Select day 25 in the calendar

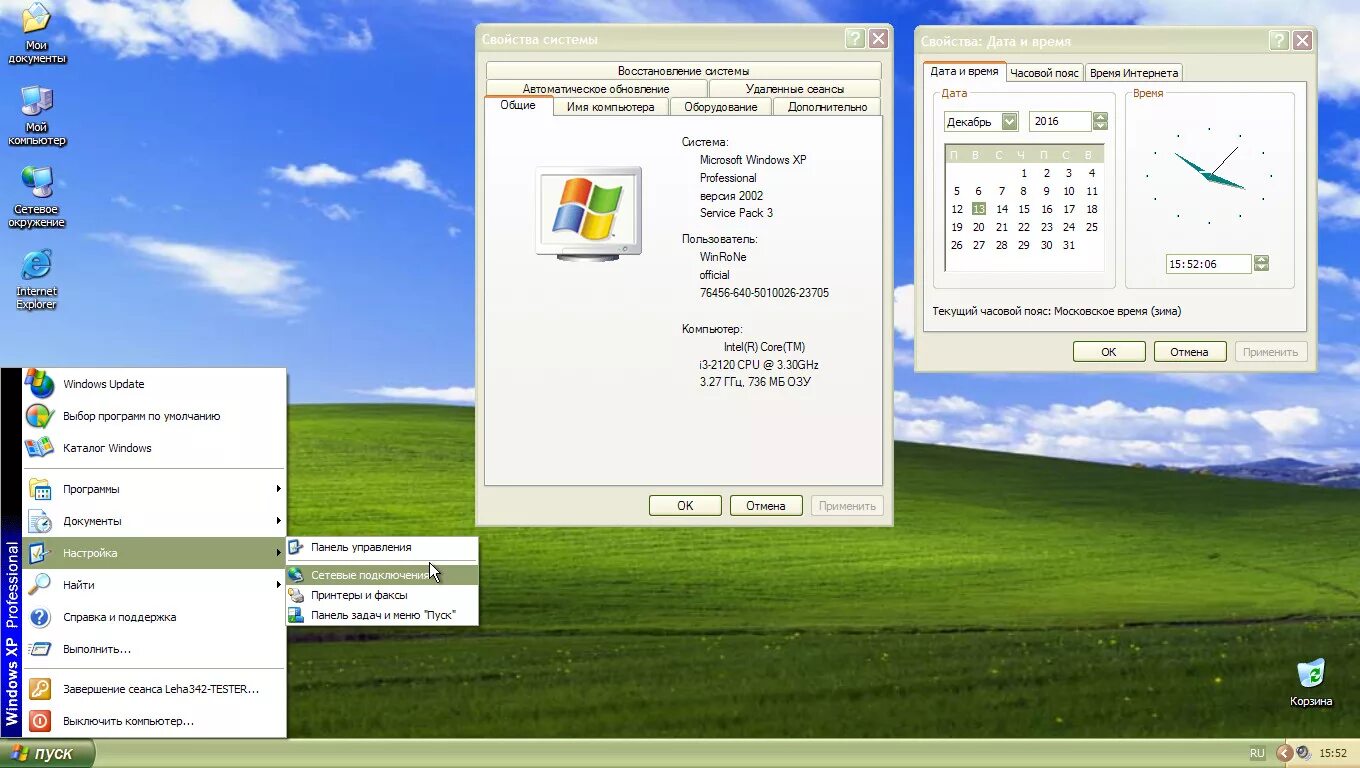pos(1091,227)
